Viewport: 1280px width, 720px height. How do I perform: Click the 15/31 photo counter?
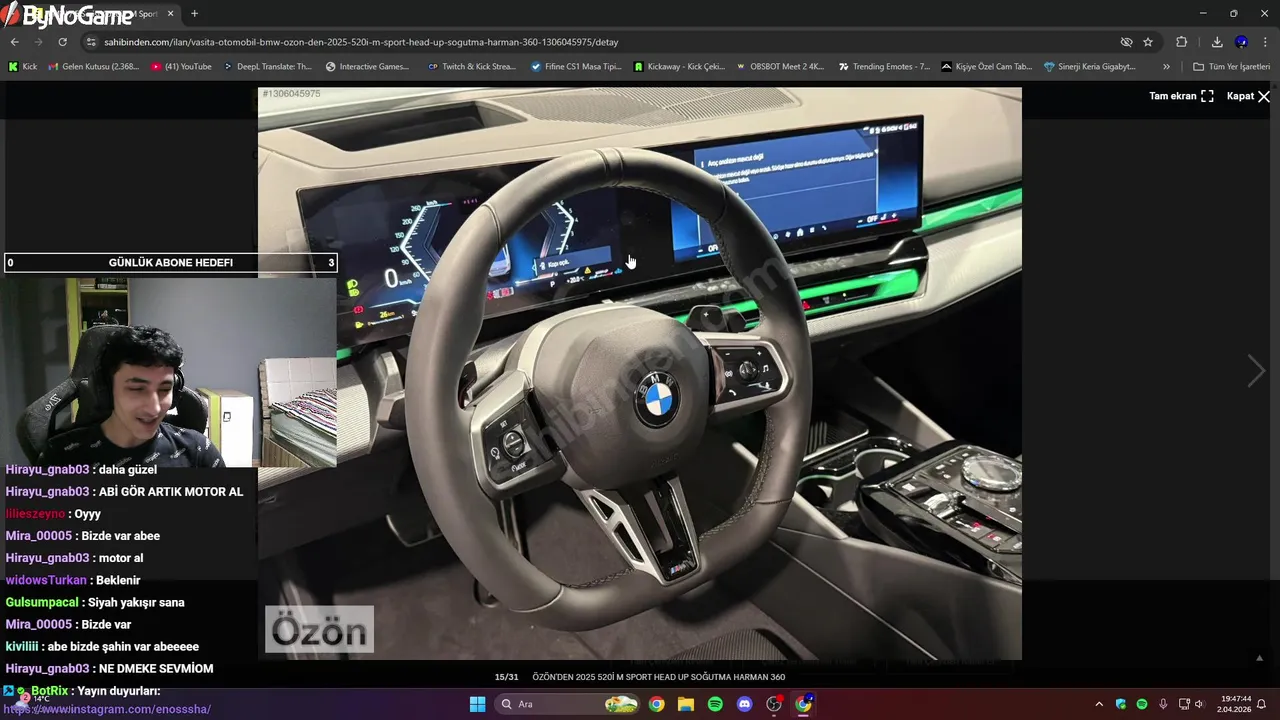pos(507,677)
